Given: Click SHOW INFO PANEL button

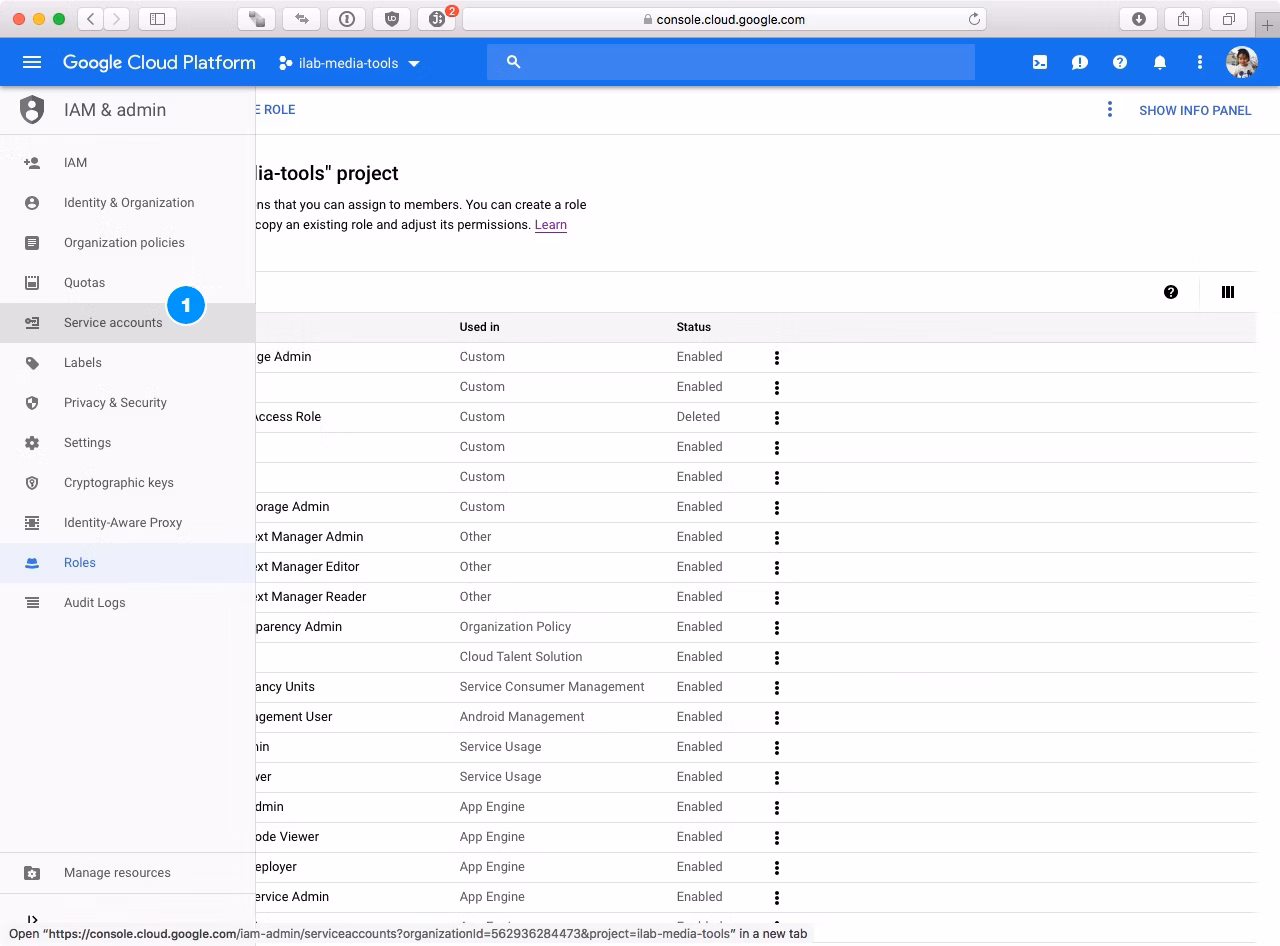Looking at the screenshot, I should tap(1195, 110).
